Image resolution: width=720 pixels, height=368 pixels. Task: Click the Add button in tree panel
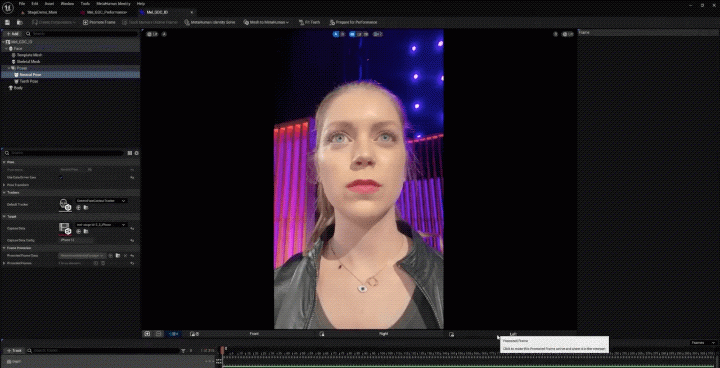(x=12, y=34)
